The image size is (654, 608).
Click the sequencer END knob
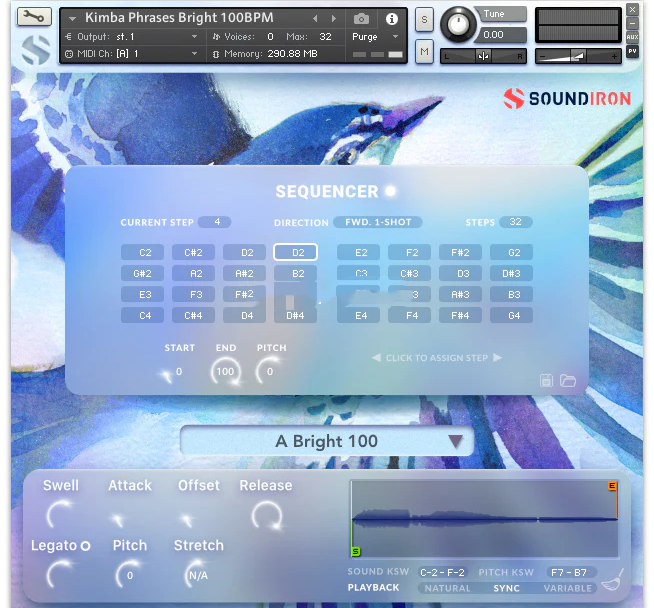(226, 371)
